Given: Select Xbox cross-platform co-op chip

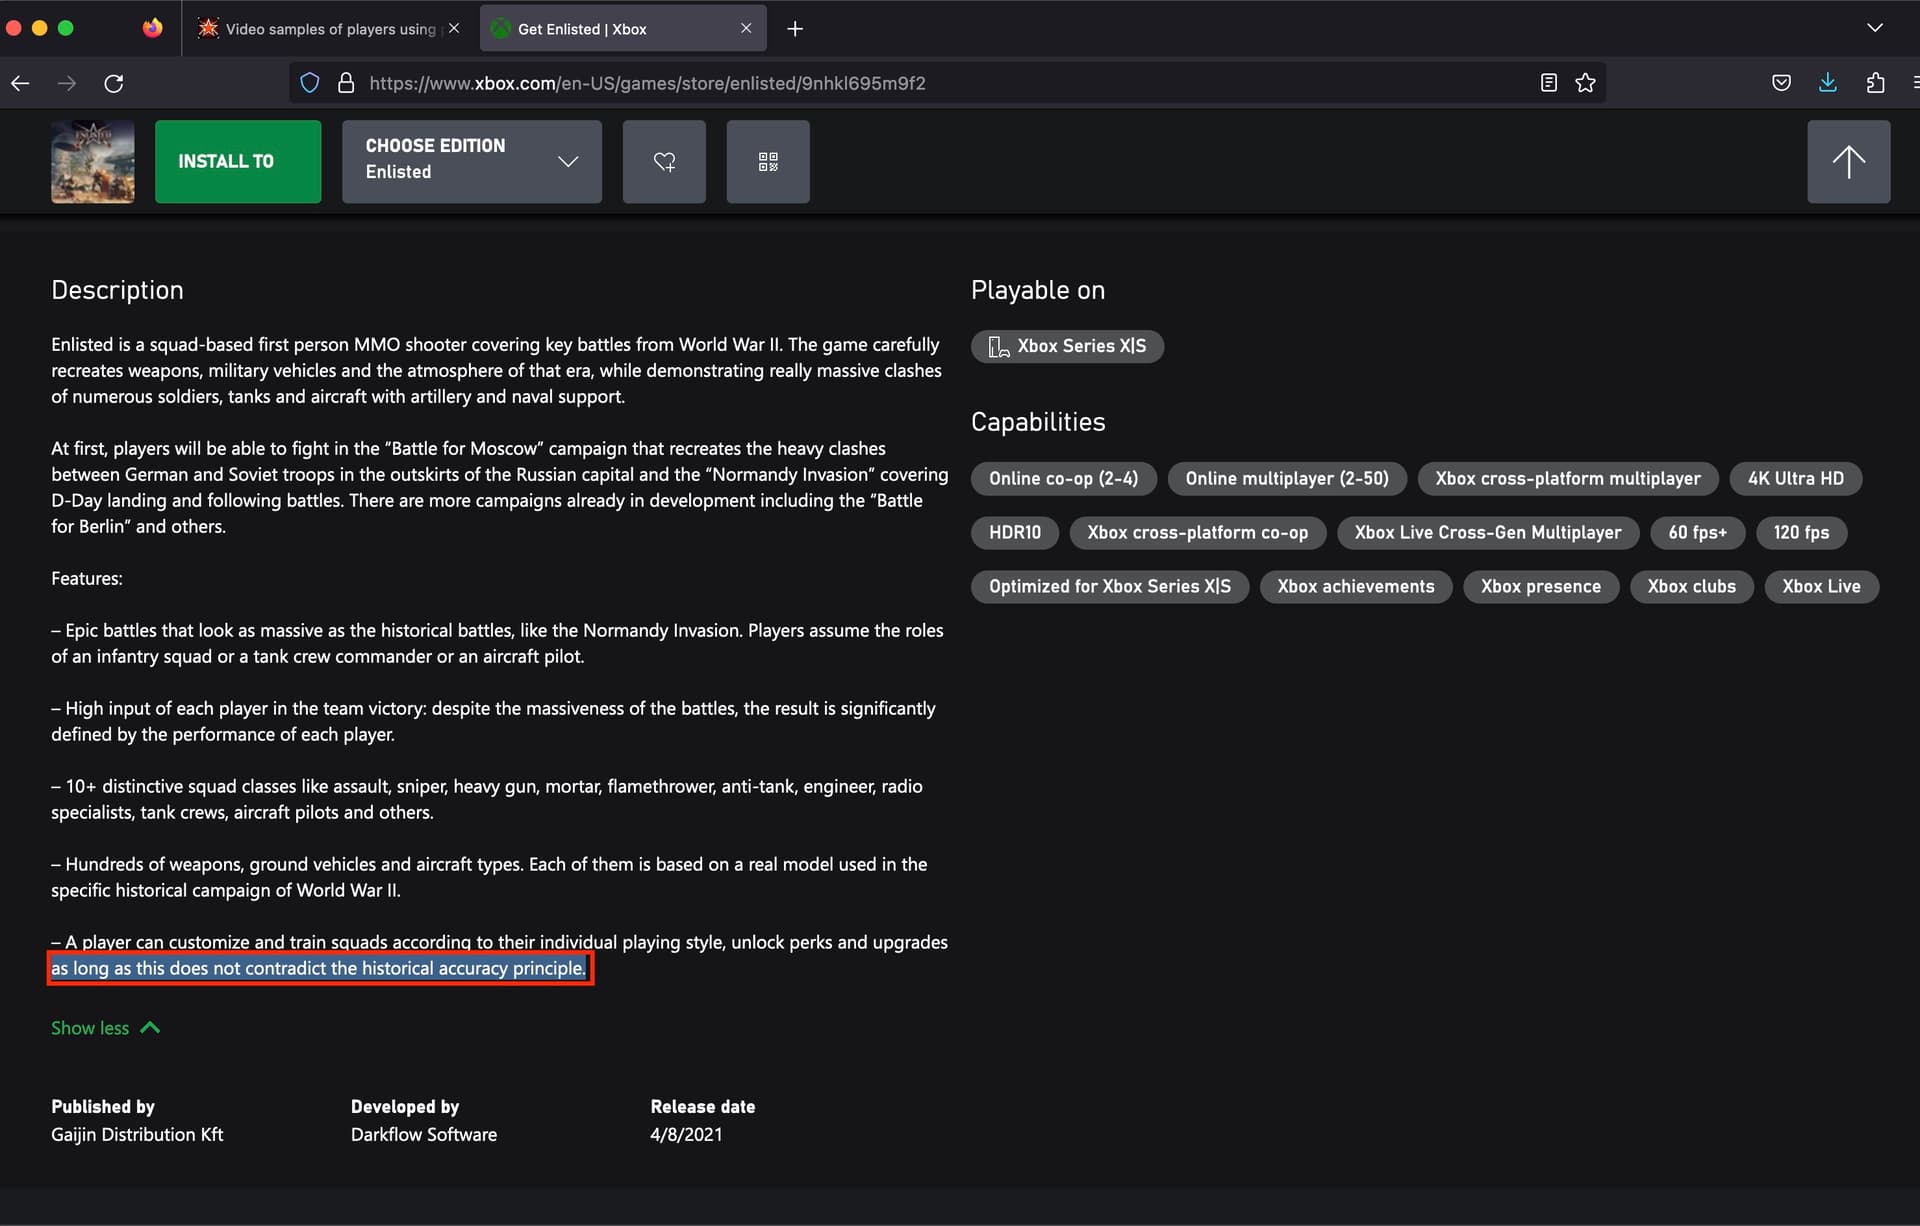Looking at the screenshot, I should pyautogui.click(x=1197, y=532).
